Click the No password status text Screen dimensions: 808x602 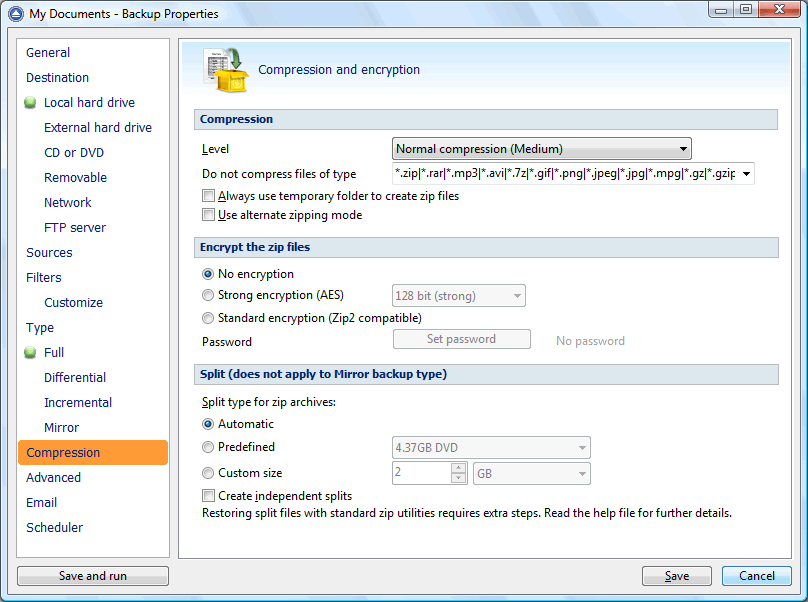pos(591,341)
